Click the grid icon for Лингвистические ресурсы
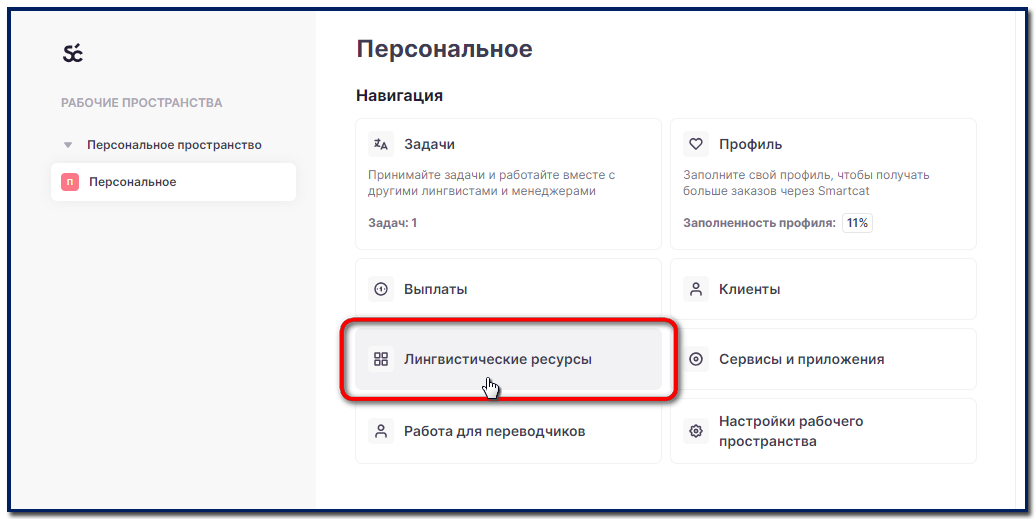The height and width of the screenshot is (519, 1035). [x=381, y=359]
